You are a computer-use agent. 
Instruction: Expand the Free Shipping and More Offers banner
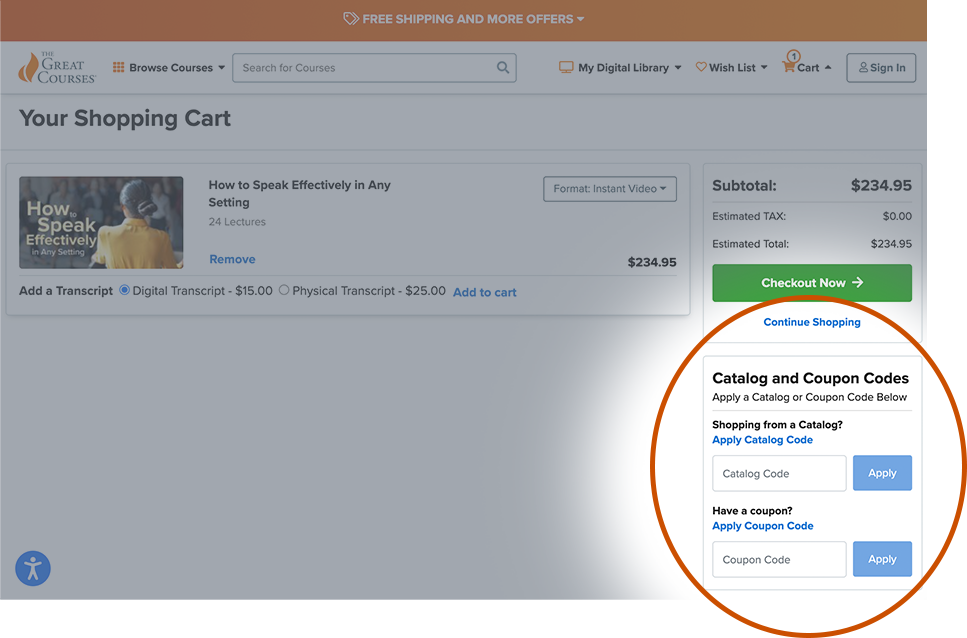tap(464, 19)
